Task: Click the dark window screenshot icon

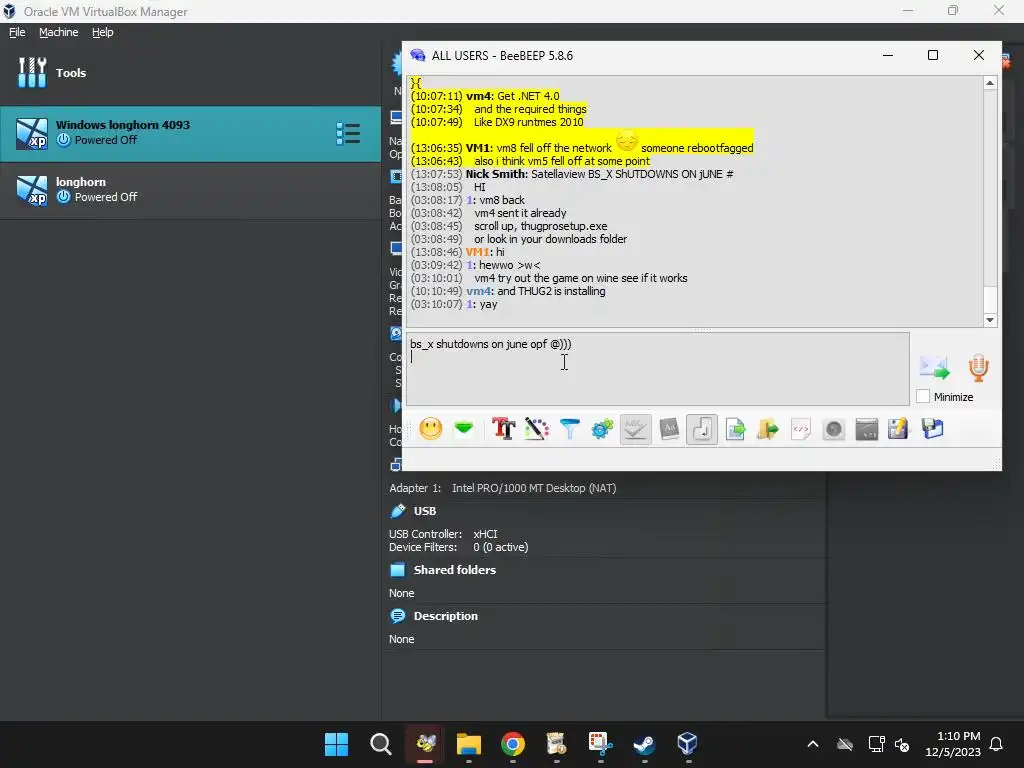Action: pyautogui.click(x=867, y=429)
